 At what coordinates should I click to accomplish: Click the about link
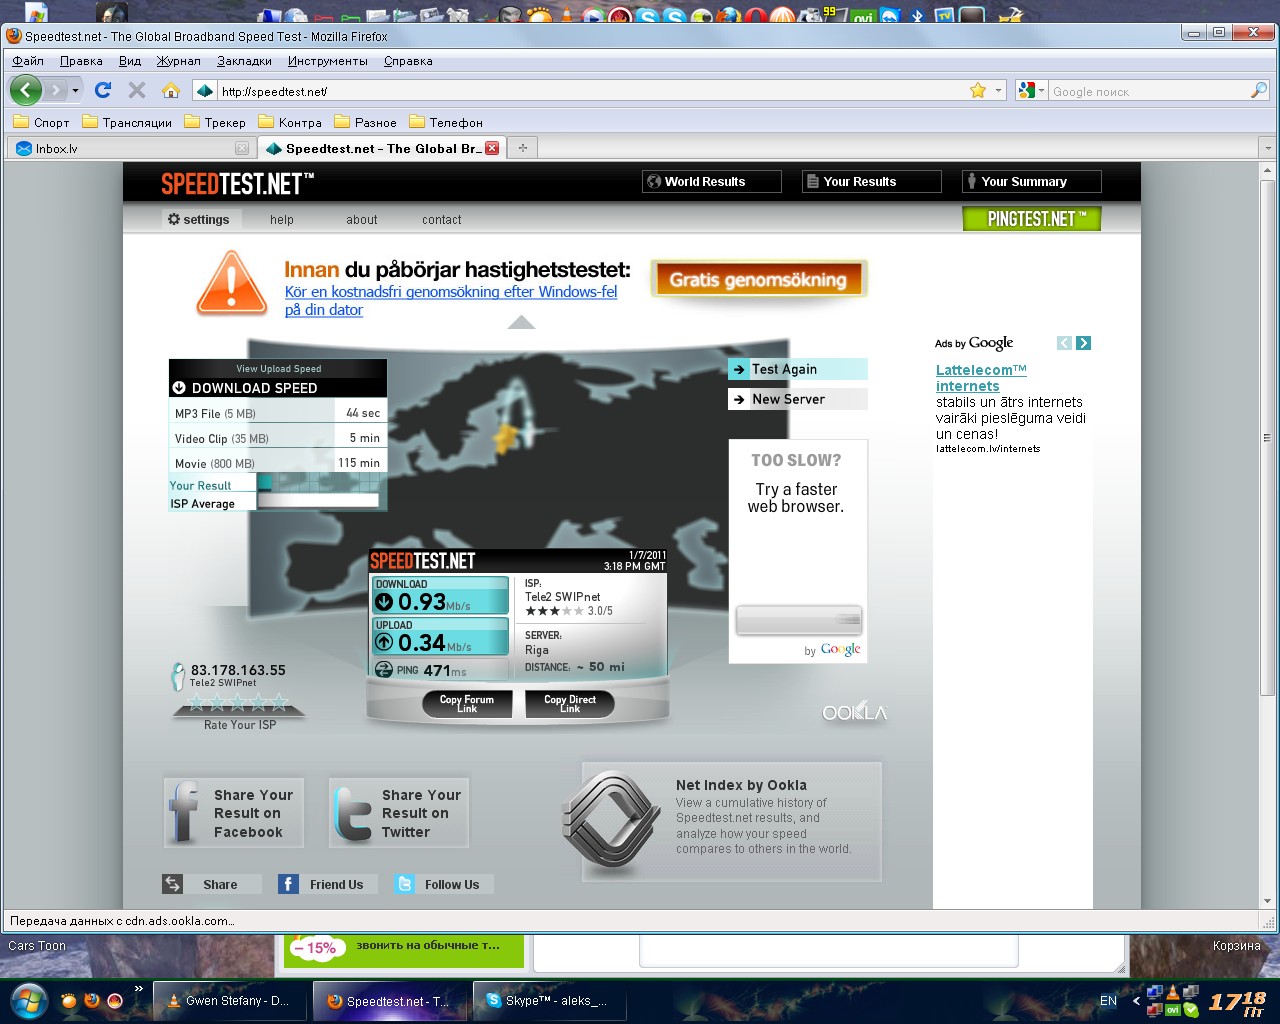362,220
